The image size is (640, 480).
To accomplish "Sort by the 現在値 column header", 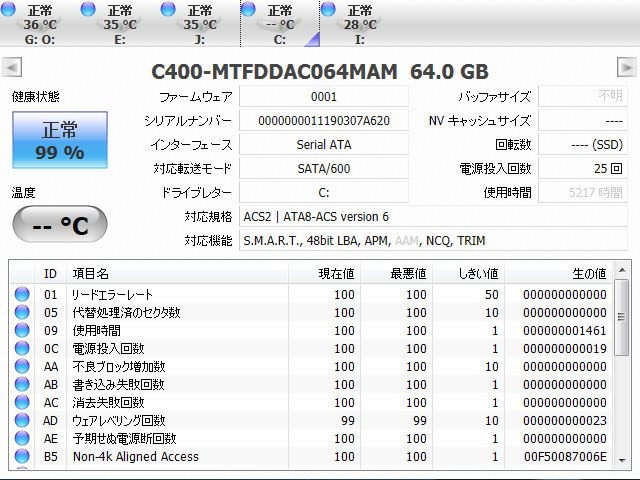I will [324, 273].
